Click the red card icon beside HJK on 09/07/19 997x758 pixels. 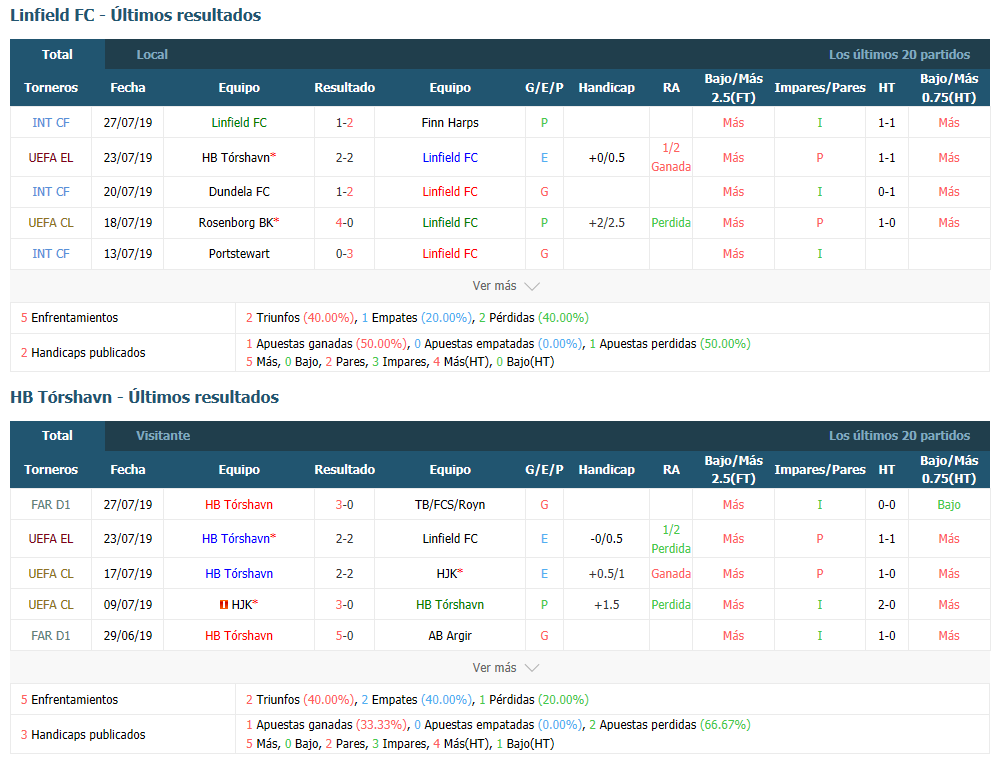224,605
